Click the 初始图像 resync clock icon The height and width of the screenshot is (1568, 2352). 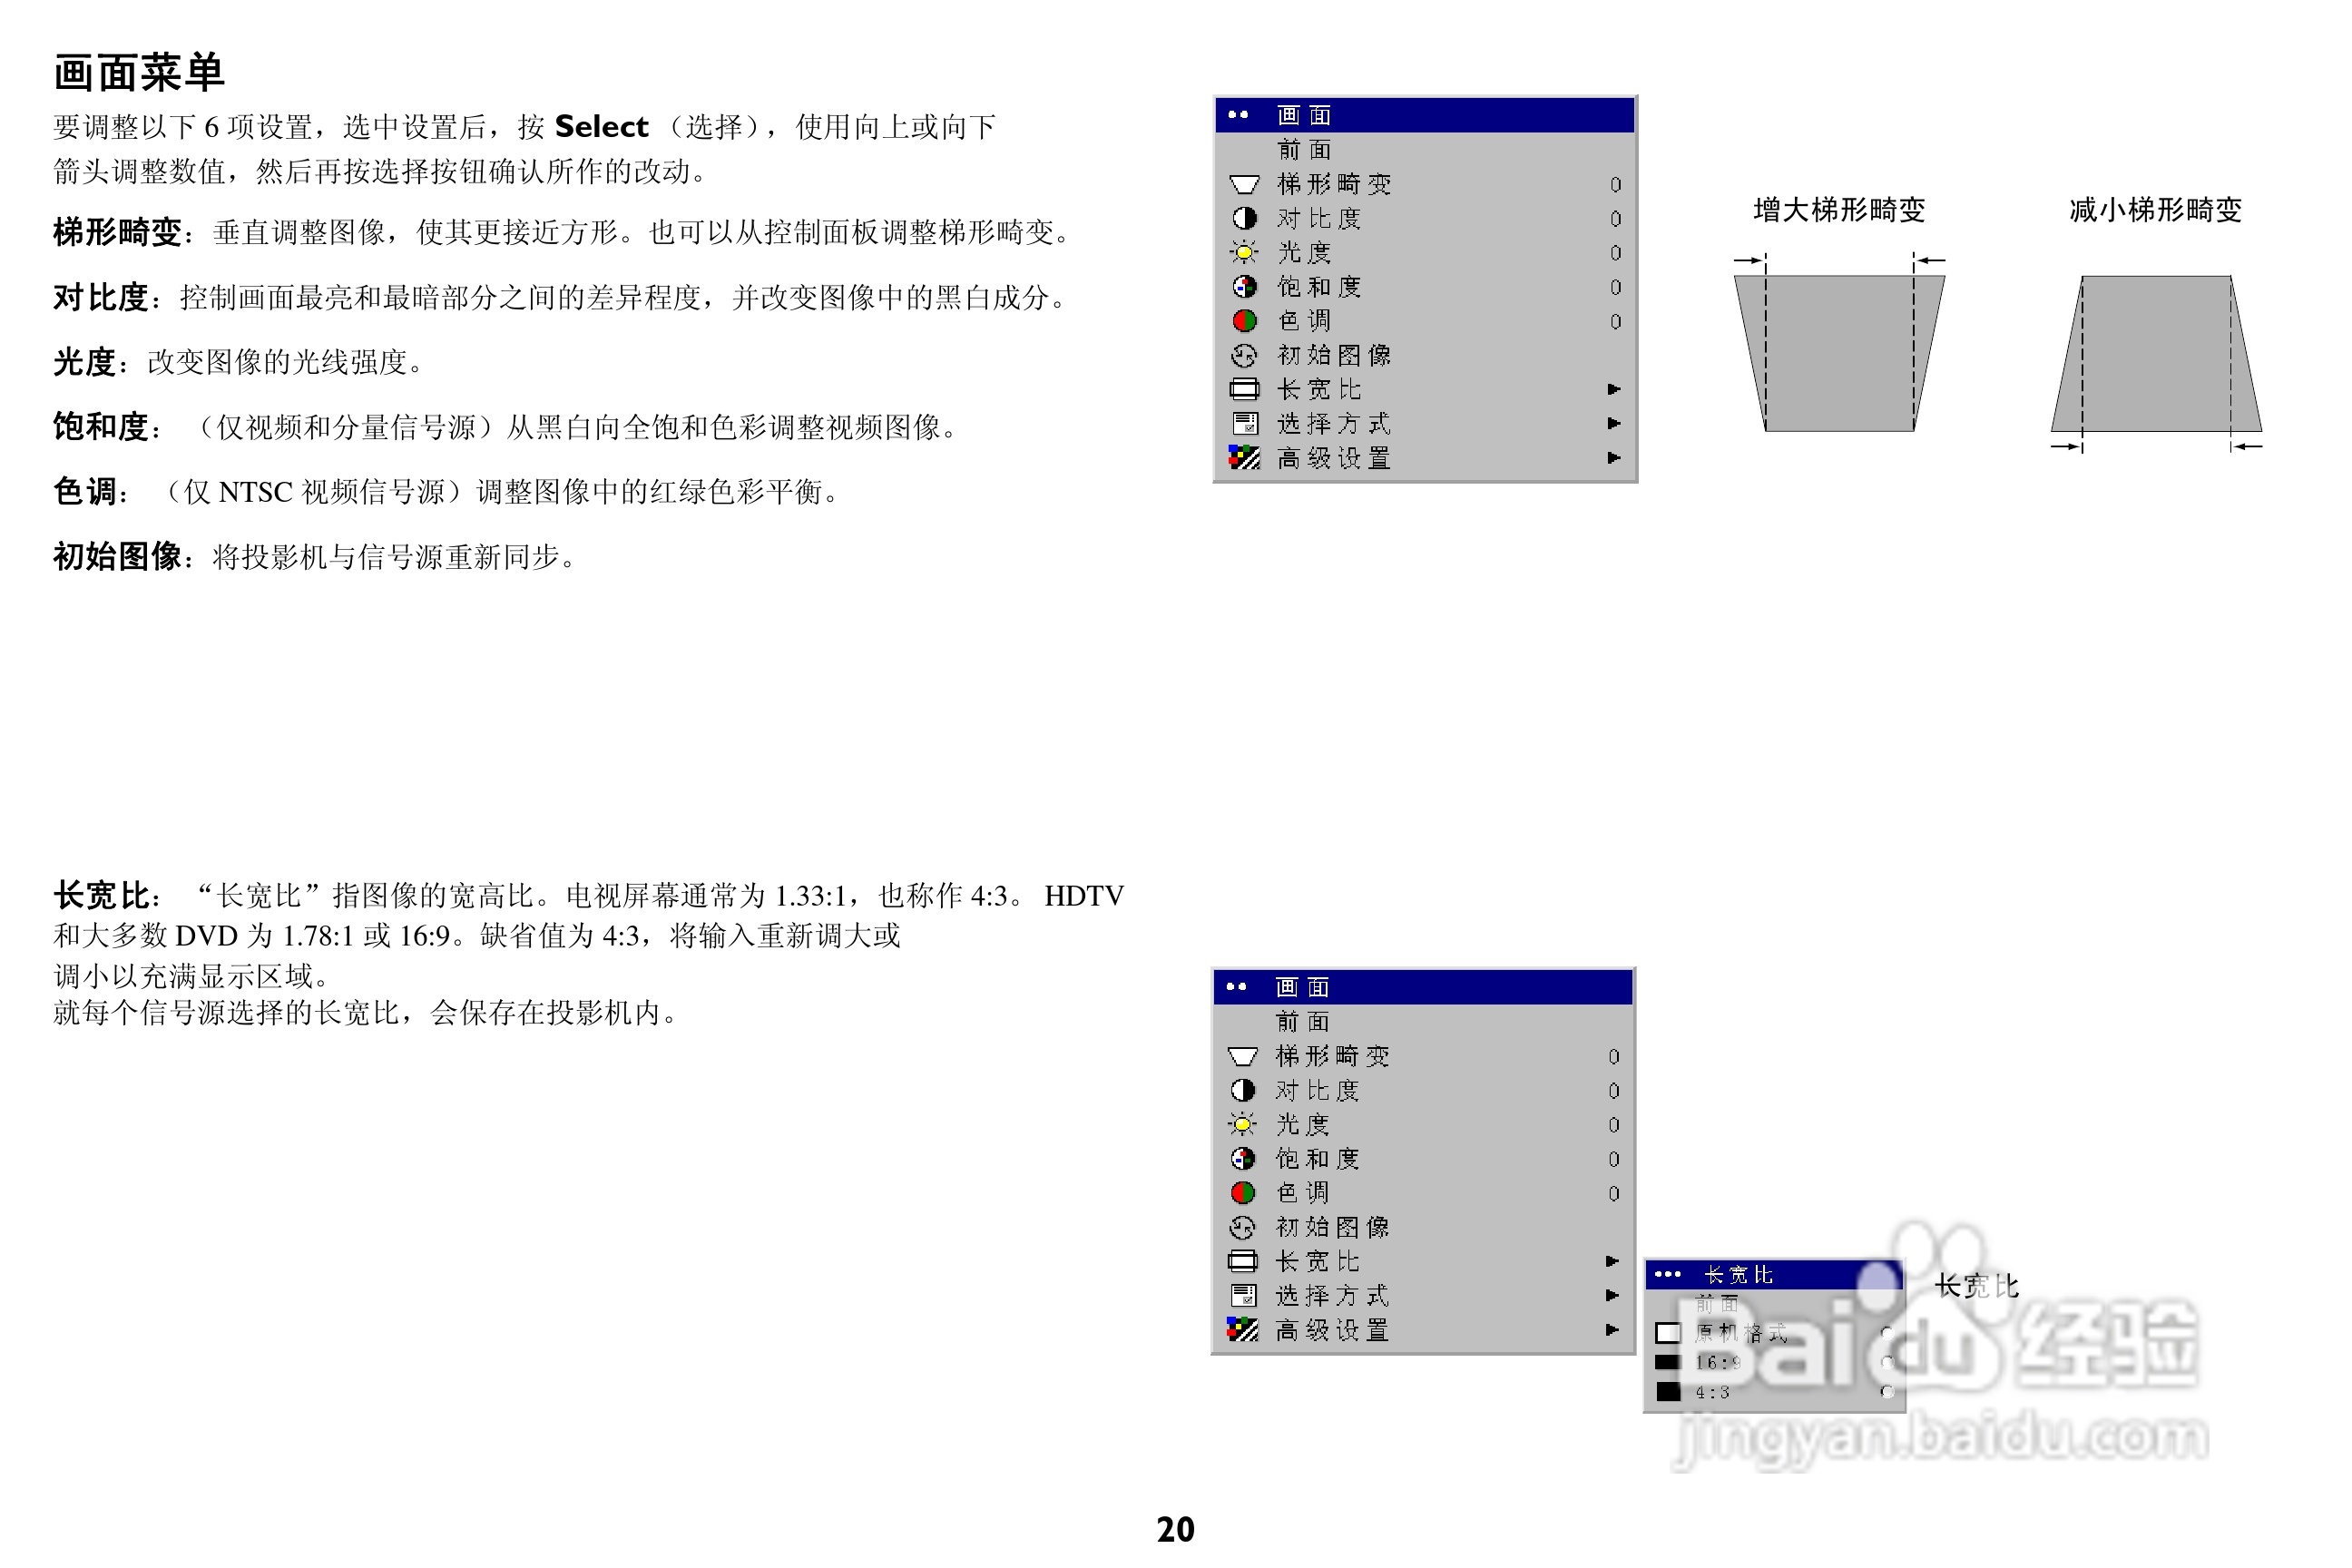pyautogui.click(x=1243, y=354)
